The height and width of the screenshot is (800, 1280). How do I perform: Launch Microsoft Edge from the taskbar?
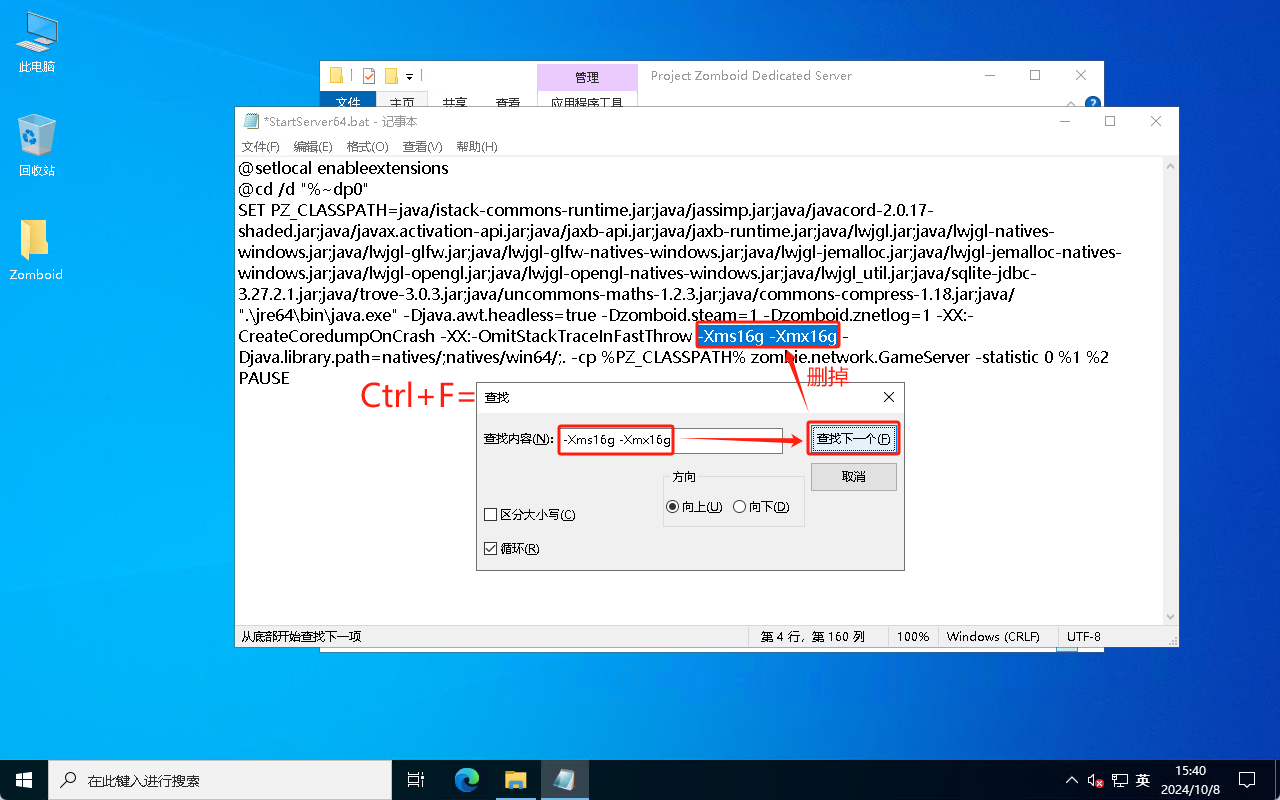pyautogui.click(x=467, y=780)
